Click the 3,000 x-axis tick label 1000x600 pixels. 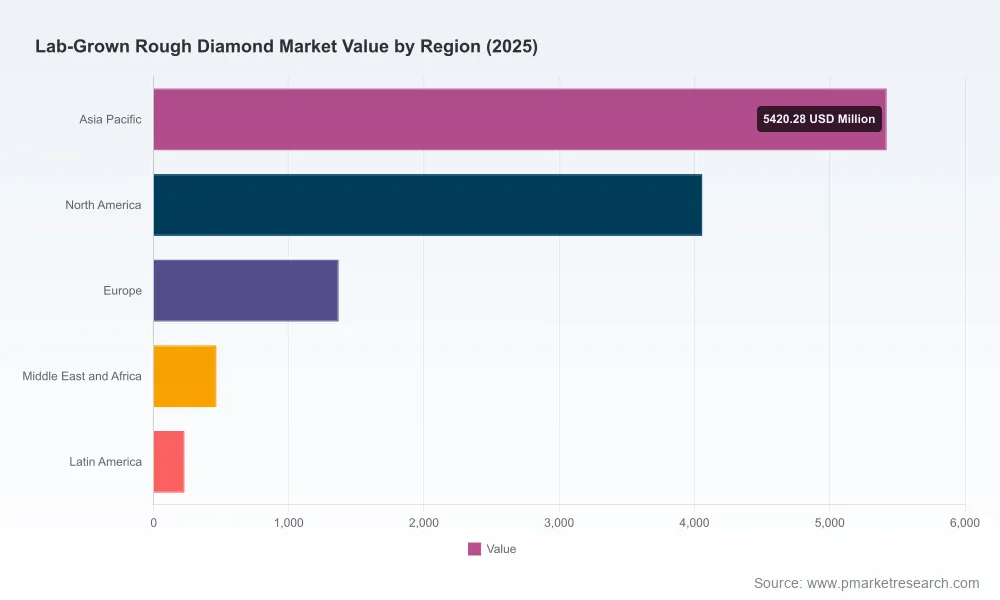559,523
